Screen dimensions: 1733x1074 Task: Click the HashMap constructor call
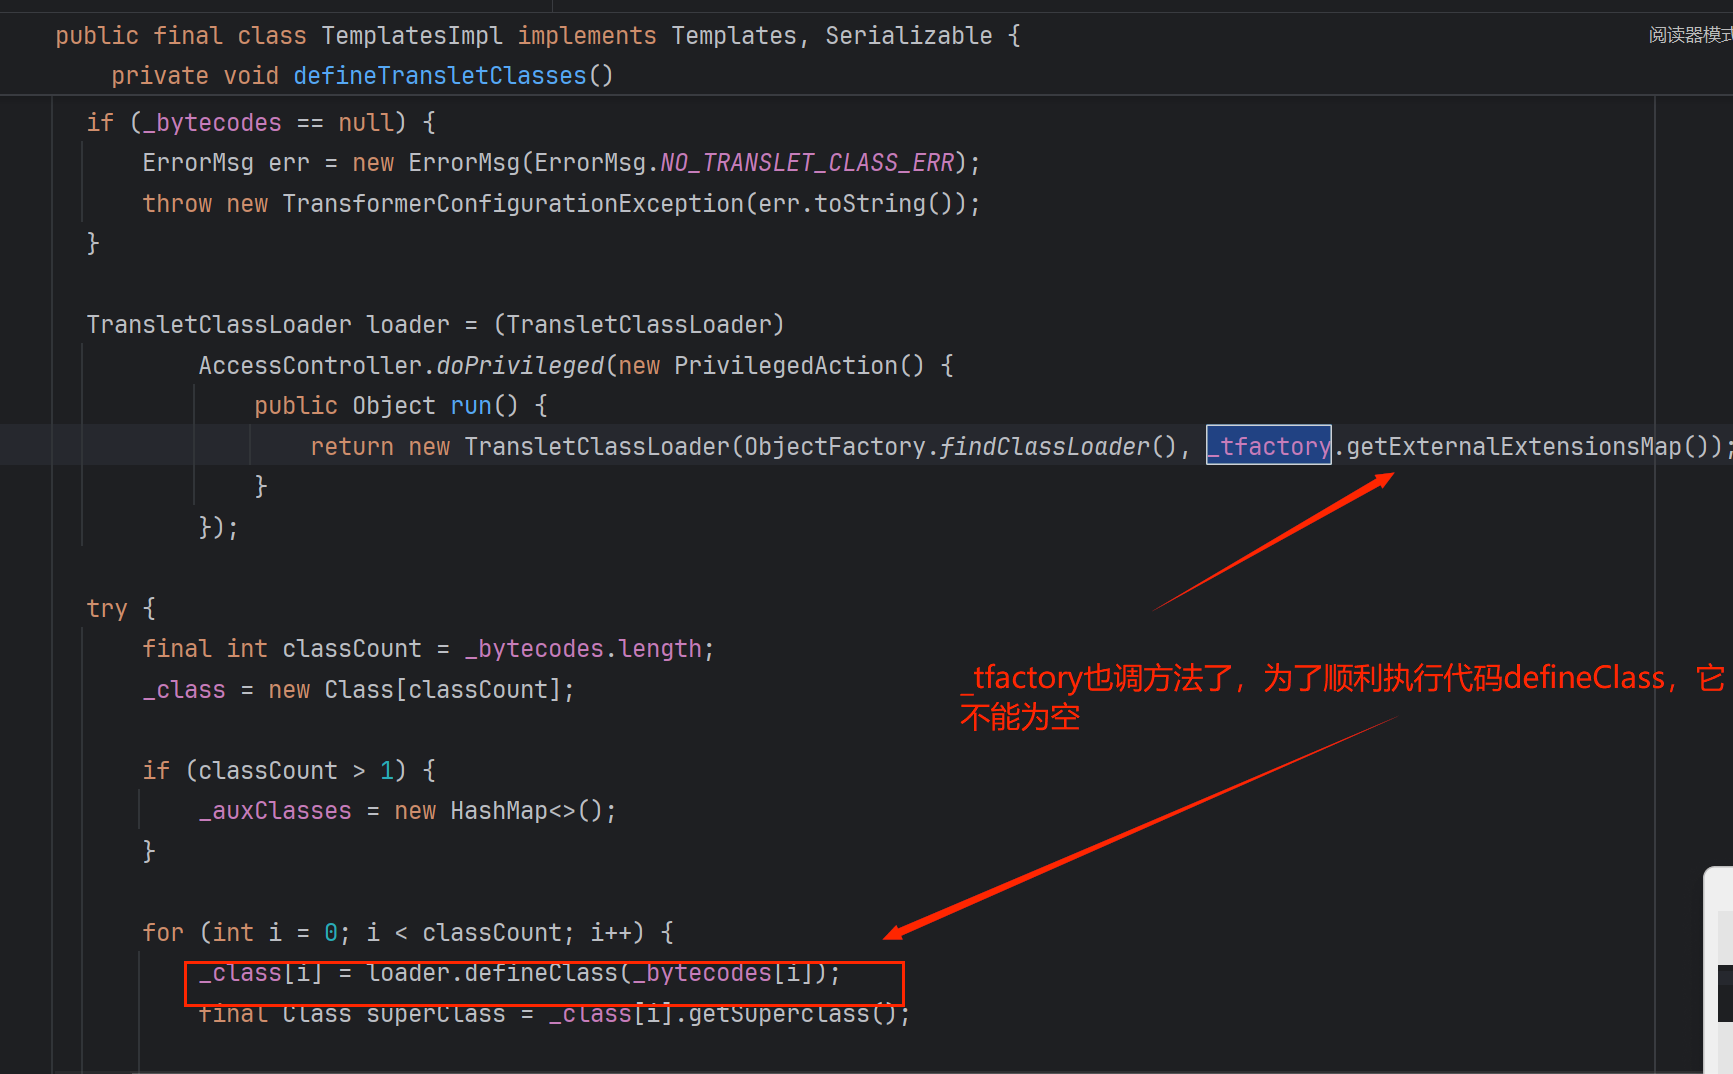click(498, 811)
